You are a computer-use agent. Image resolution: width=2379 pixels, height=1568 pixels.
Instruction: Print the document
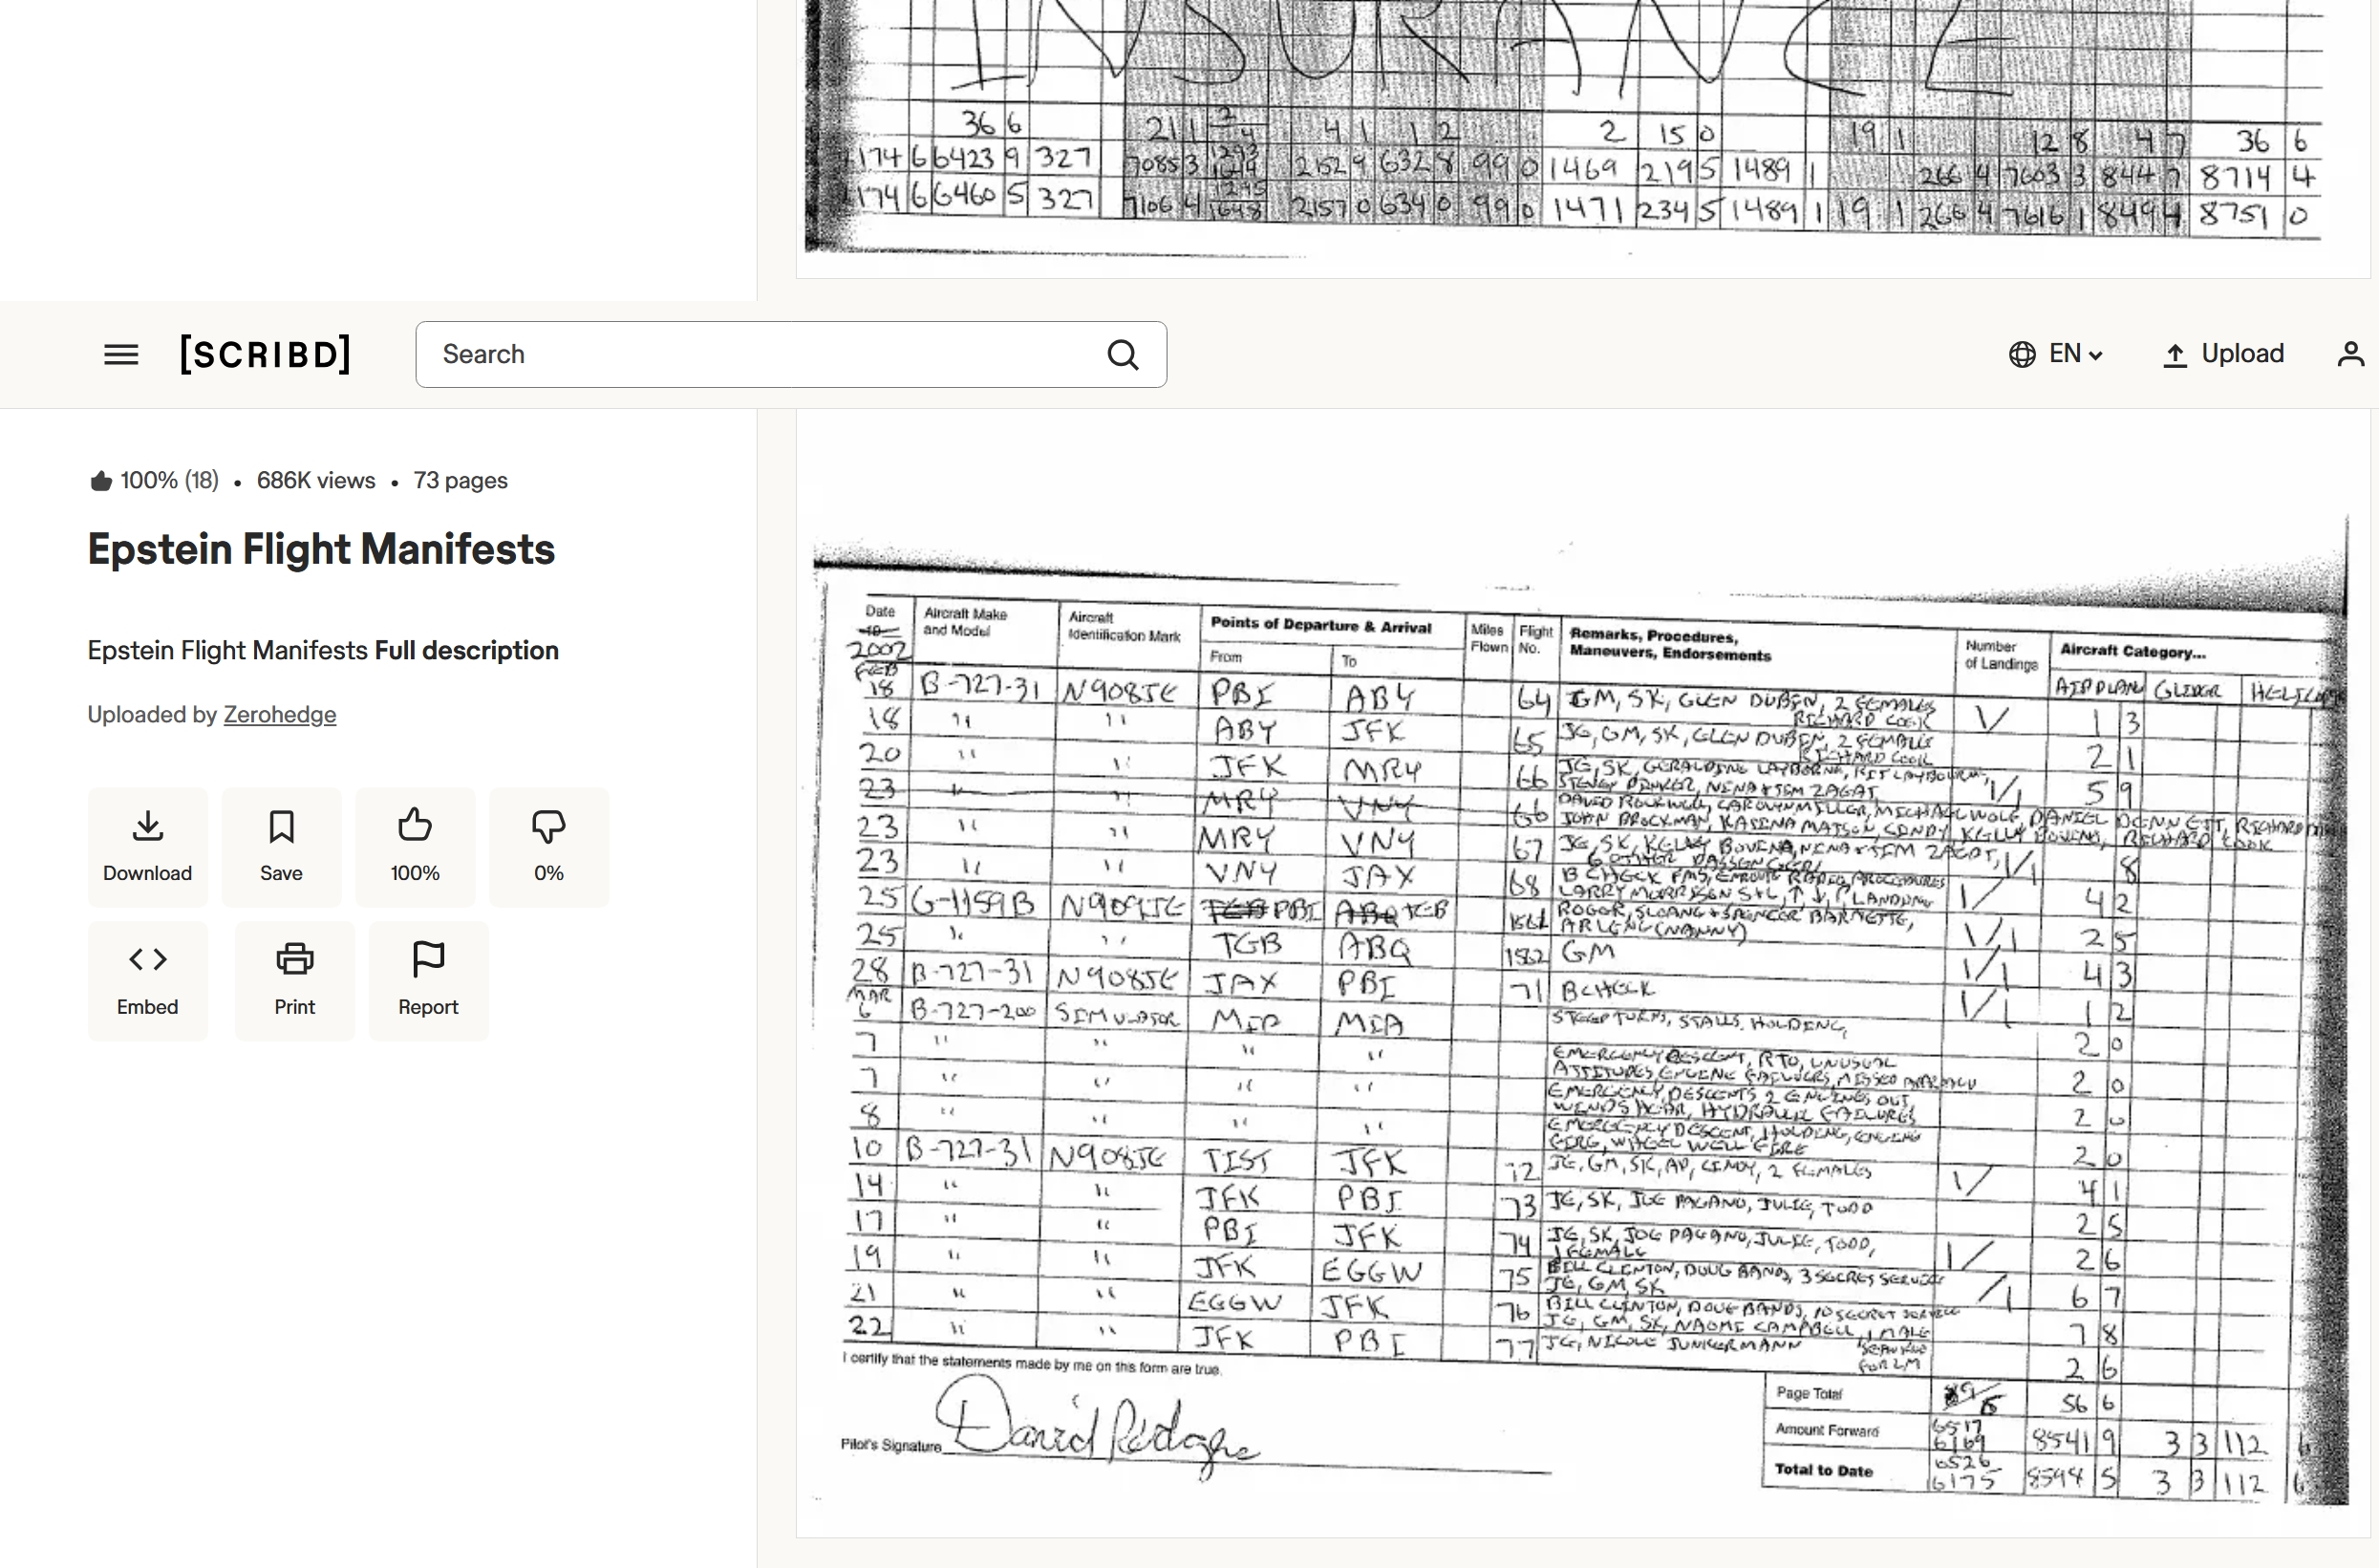click(295, 981)
